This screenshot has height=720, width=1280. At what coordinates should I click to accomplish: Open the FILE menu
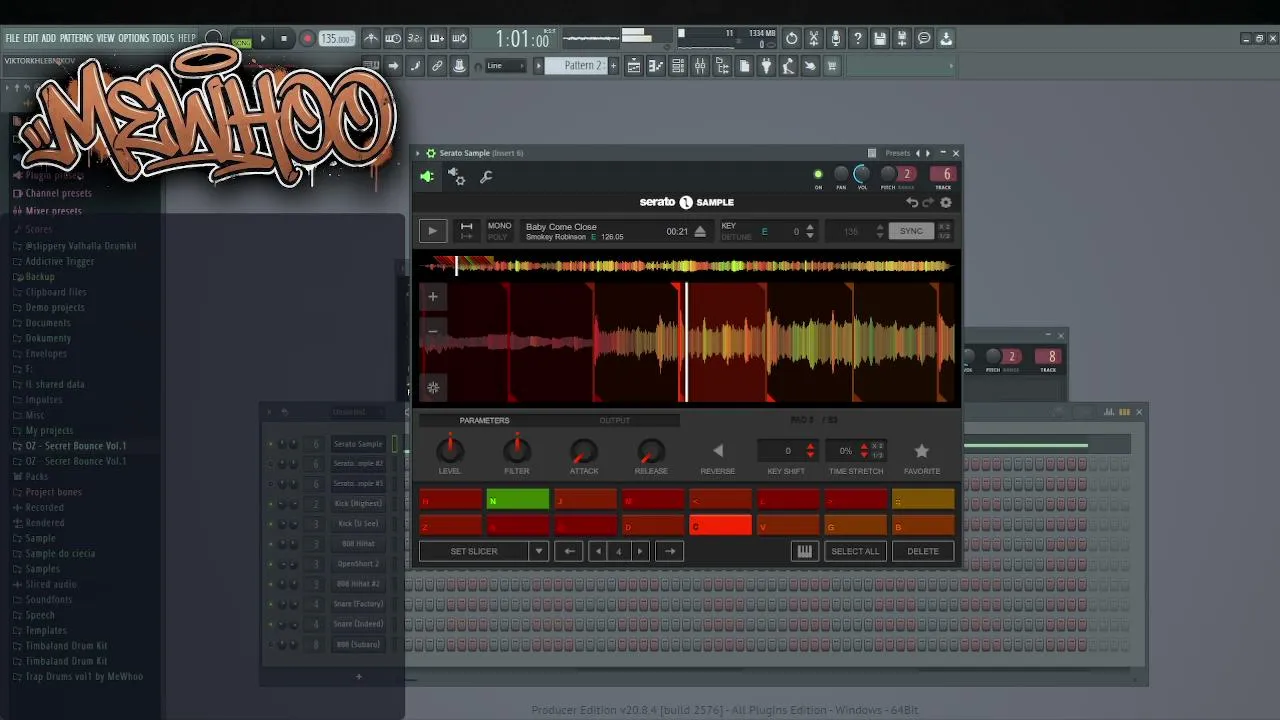click(12, 38)
